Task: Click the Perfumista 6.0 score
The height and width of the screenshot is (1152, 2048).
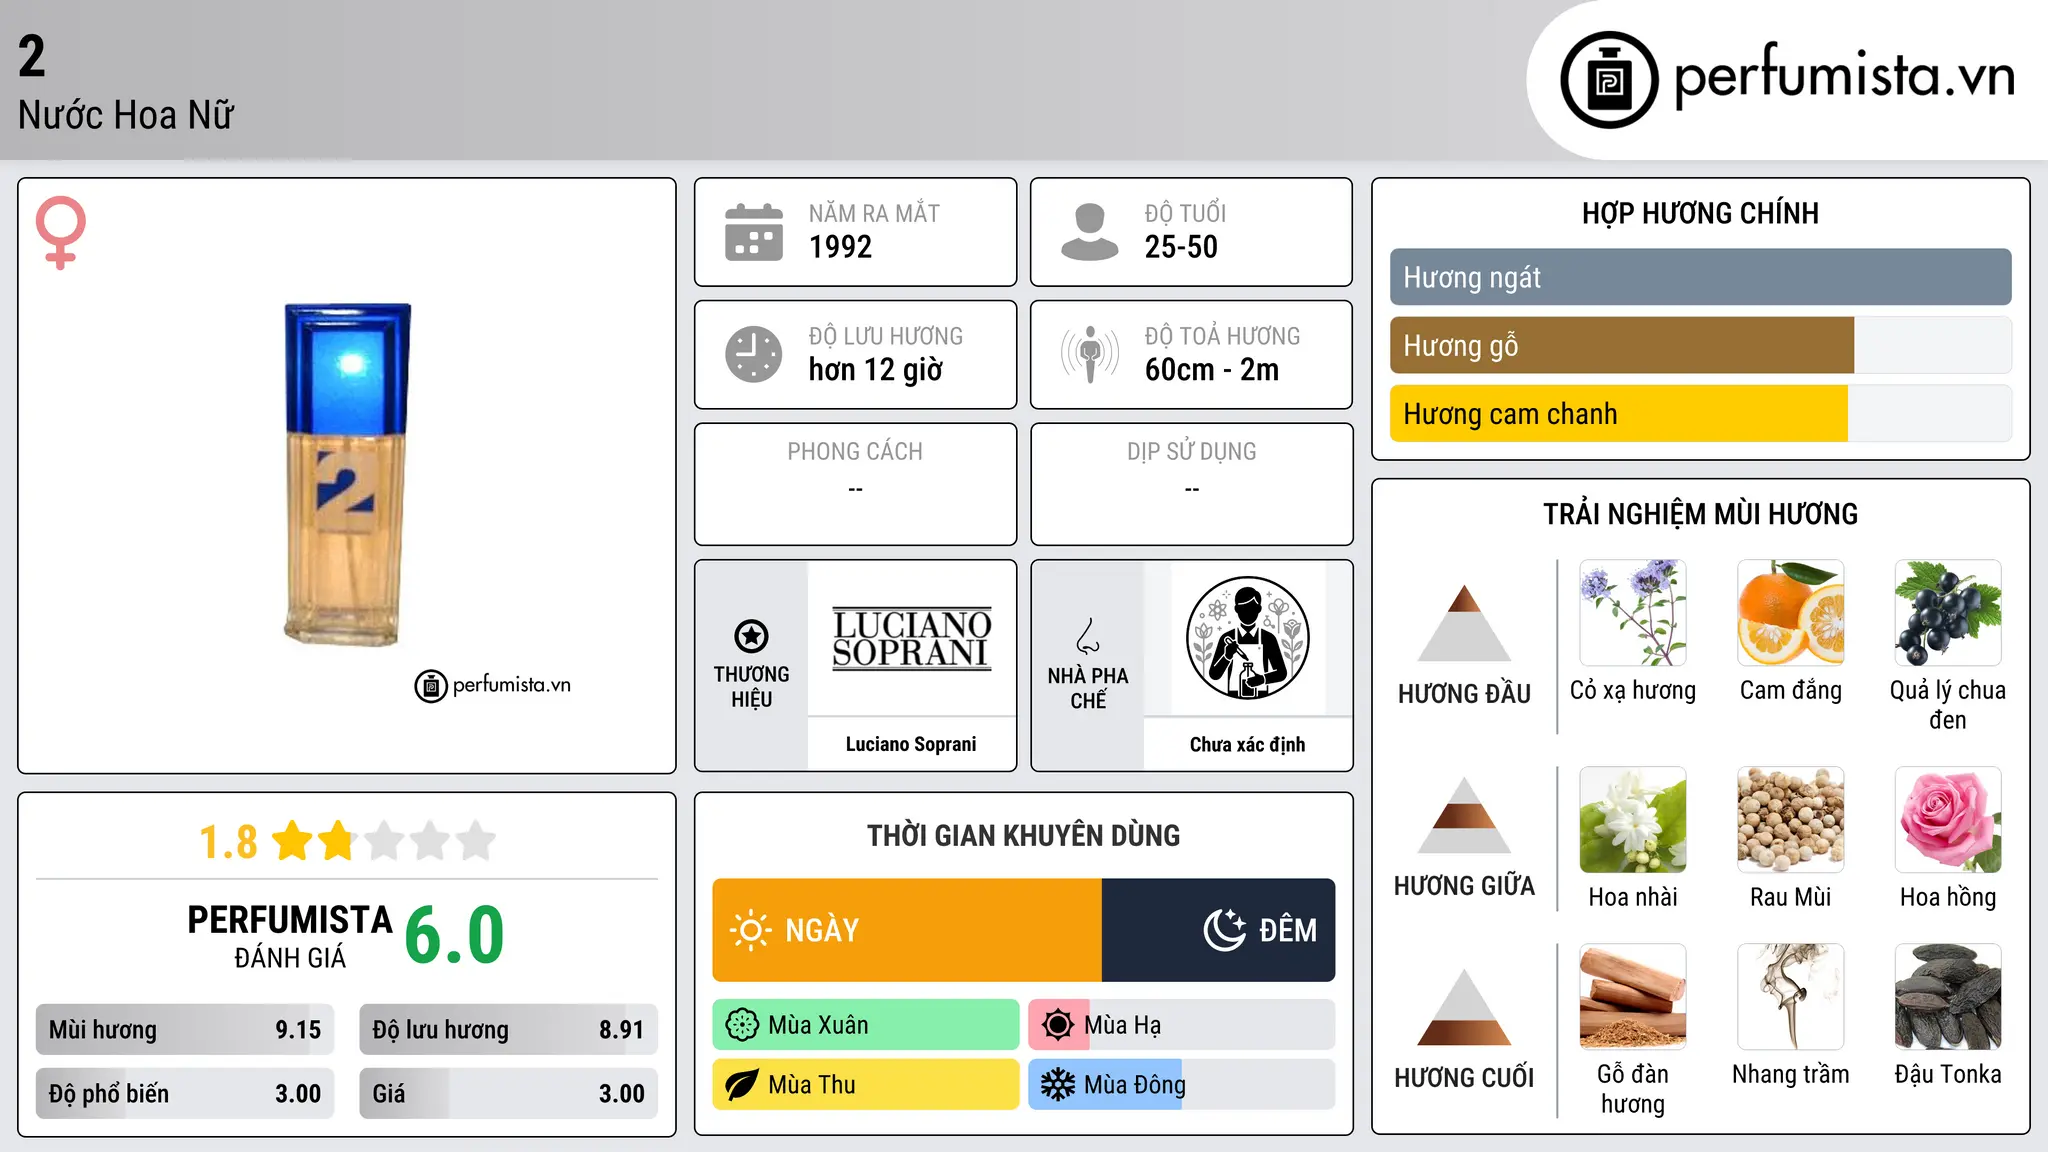Action: (x=455, y=934)
